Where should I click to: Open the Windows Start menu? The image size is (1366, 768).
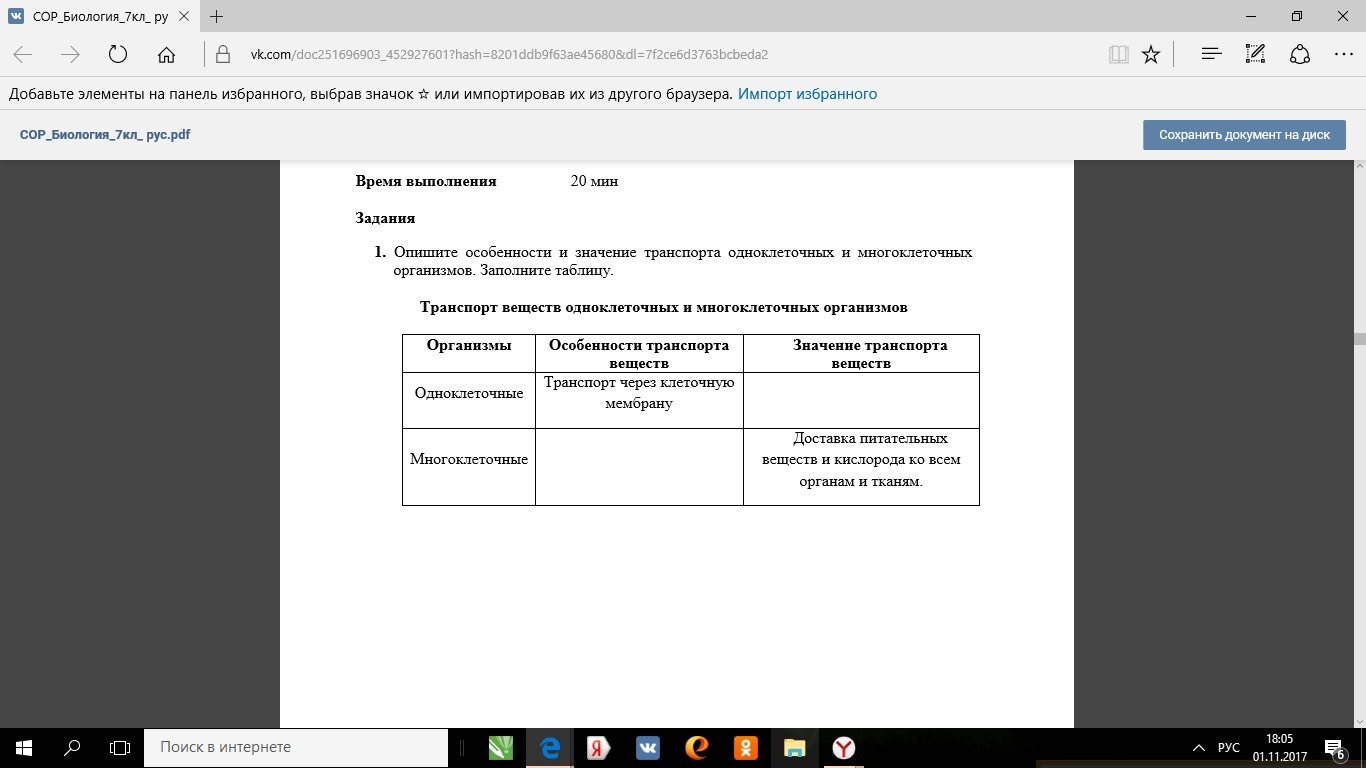tap(24, 747)
